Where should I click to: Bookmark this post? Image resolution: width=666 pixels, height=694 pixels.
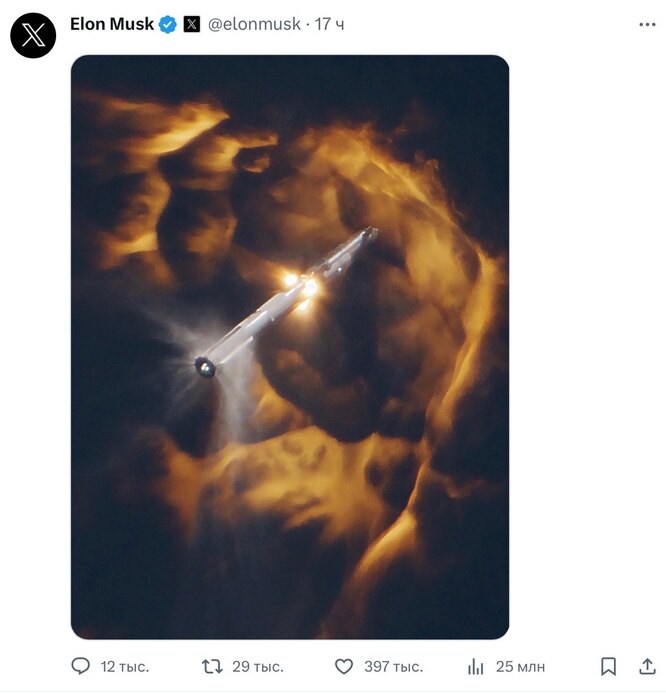608,666
